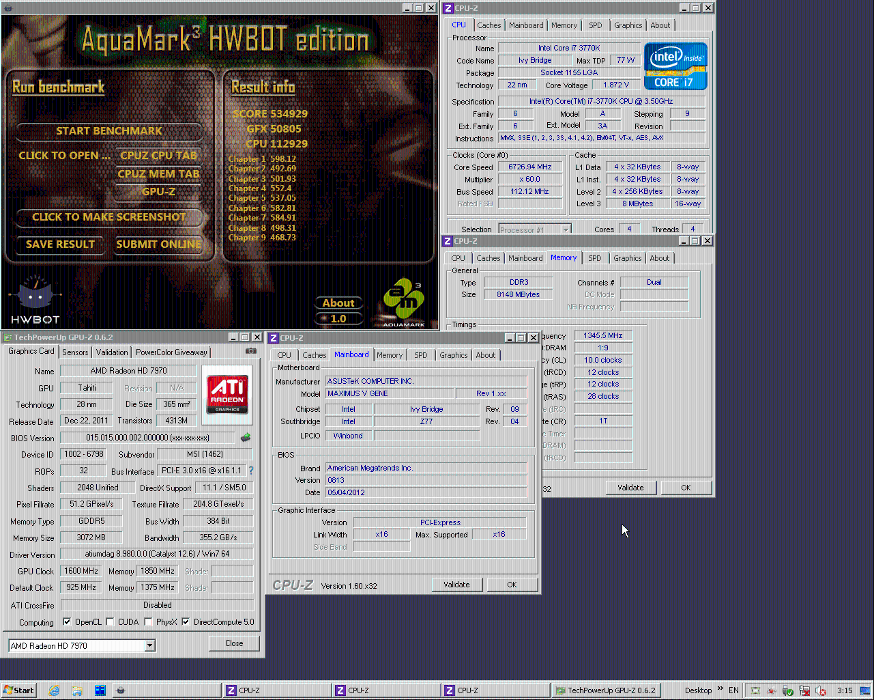The image size is (874, 700).
Task: Click OK in the Mainboard CPU-Z window
Action: pos(512,585)
